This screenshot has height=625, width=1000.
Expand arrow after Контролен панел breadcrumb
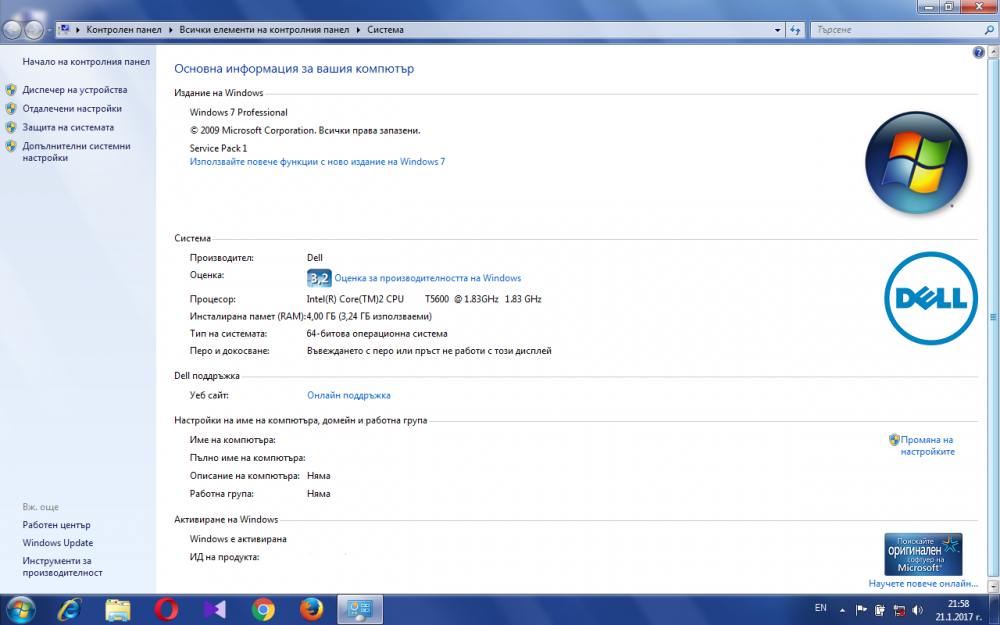click(x=170, y=29)
